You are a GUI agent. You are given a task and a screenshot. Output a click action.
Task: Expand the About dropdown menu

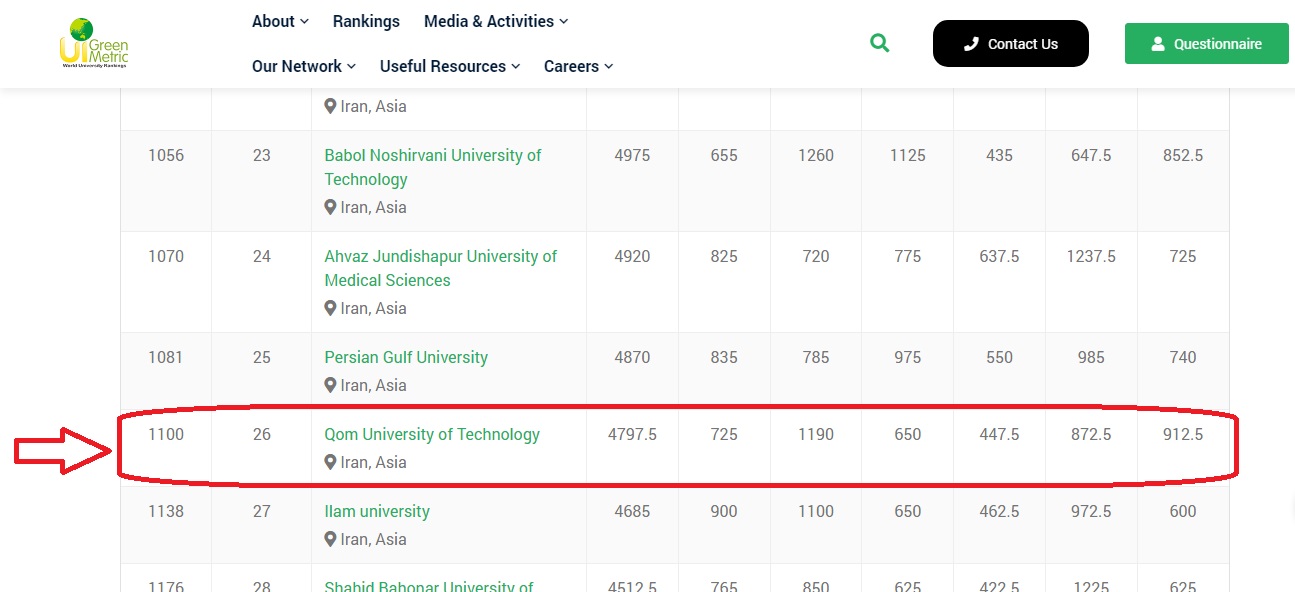pos(280,21)
